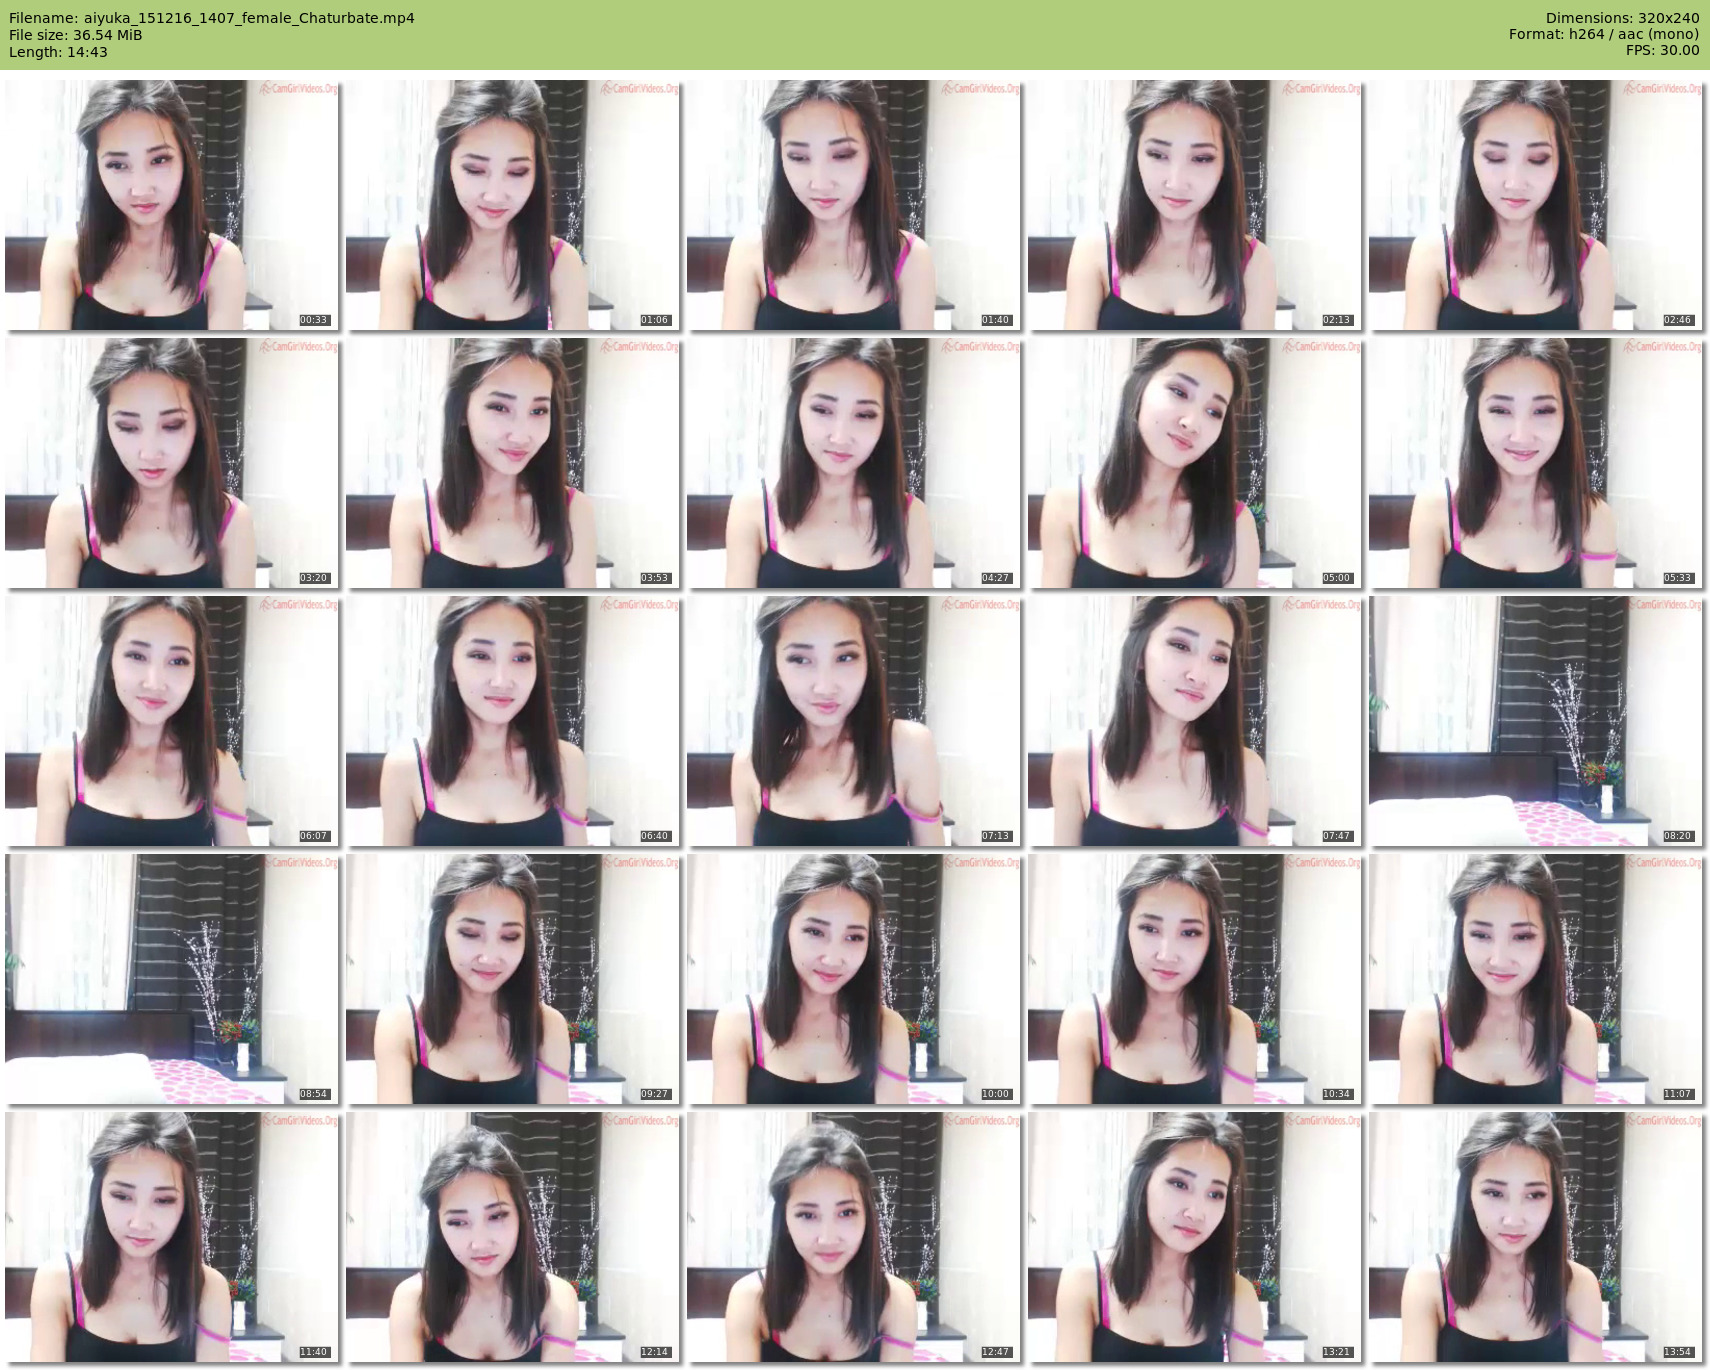Click the FPS 30.00 header text
Image resolution: width=1710 pixels, height=1370 pixels.
(1662, 50)
